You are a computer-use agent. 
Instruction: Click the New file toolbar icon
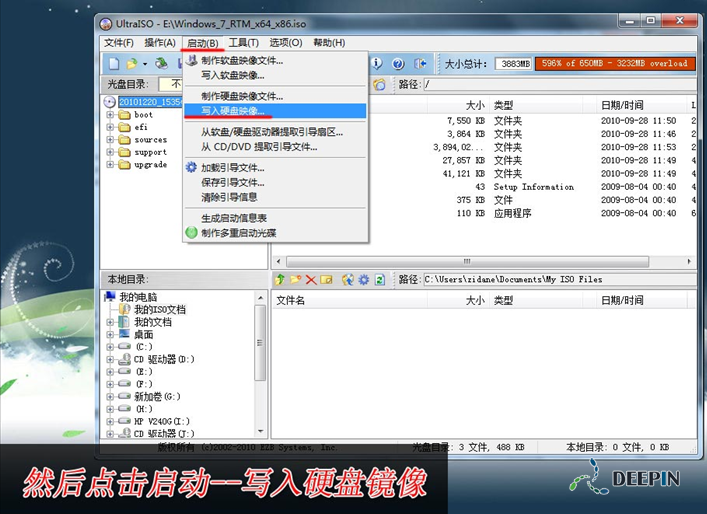(x=114, y=64)
